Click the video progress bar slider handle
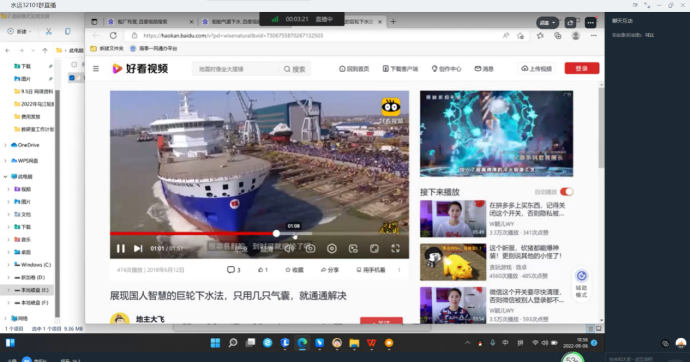Viewport: 690px width, 362px height. point(276,234)
